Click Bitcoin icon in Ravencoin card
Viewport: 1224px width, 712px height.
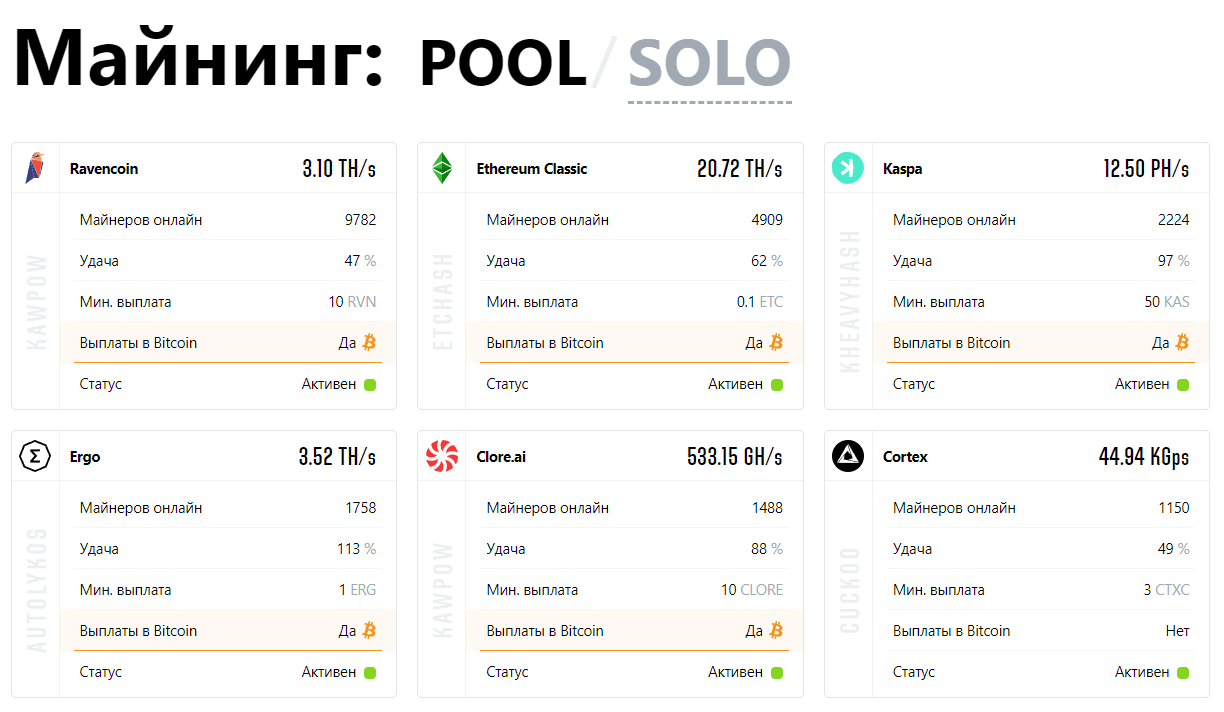pos(369,342)
